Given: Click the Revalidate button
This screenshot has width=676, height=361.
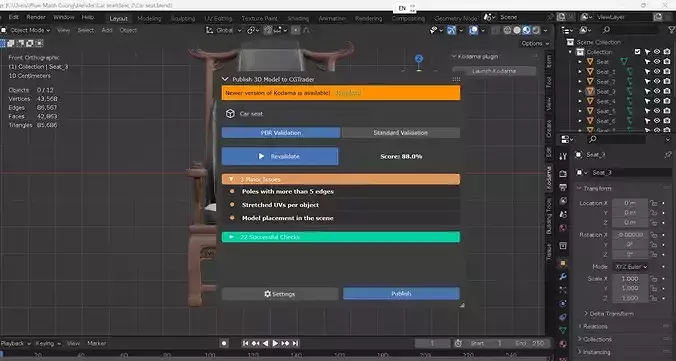Looking at the screenshot, I should pos(280,156).
